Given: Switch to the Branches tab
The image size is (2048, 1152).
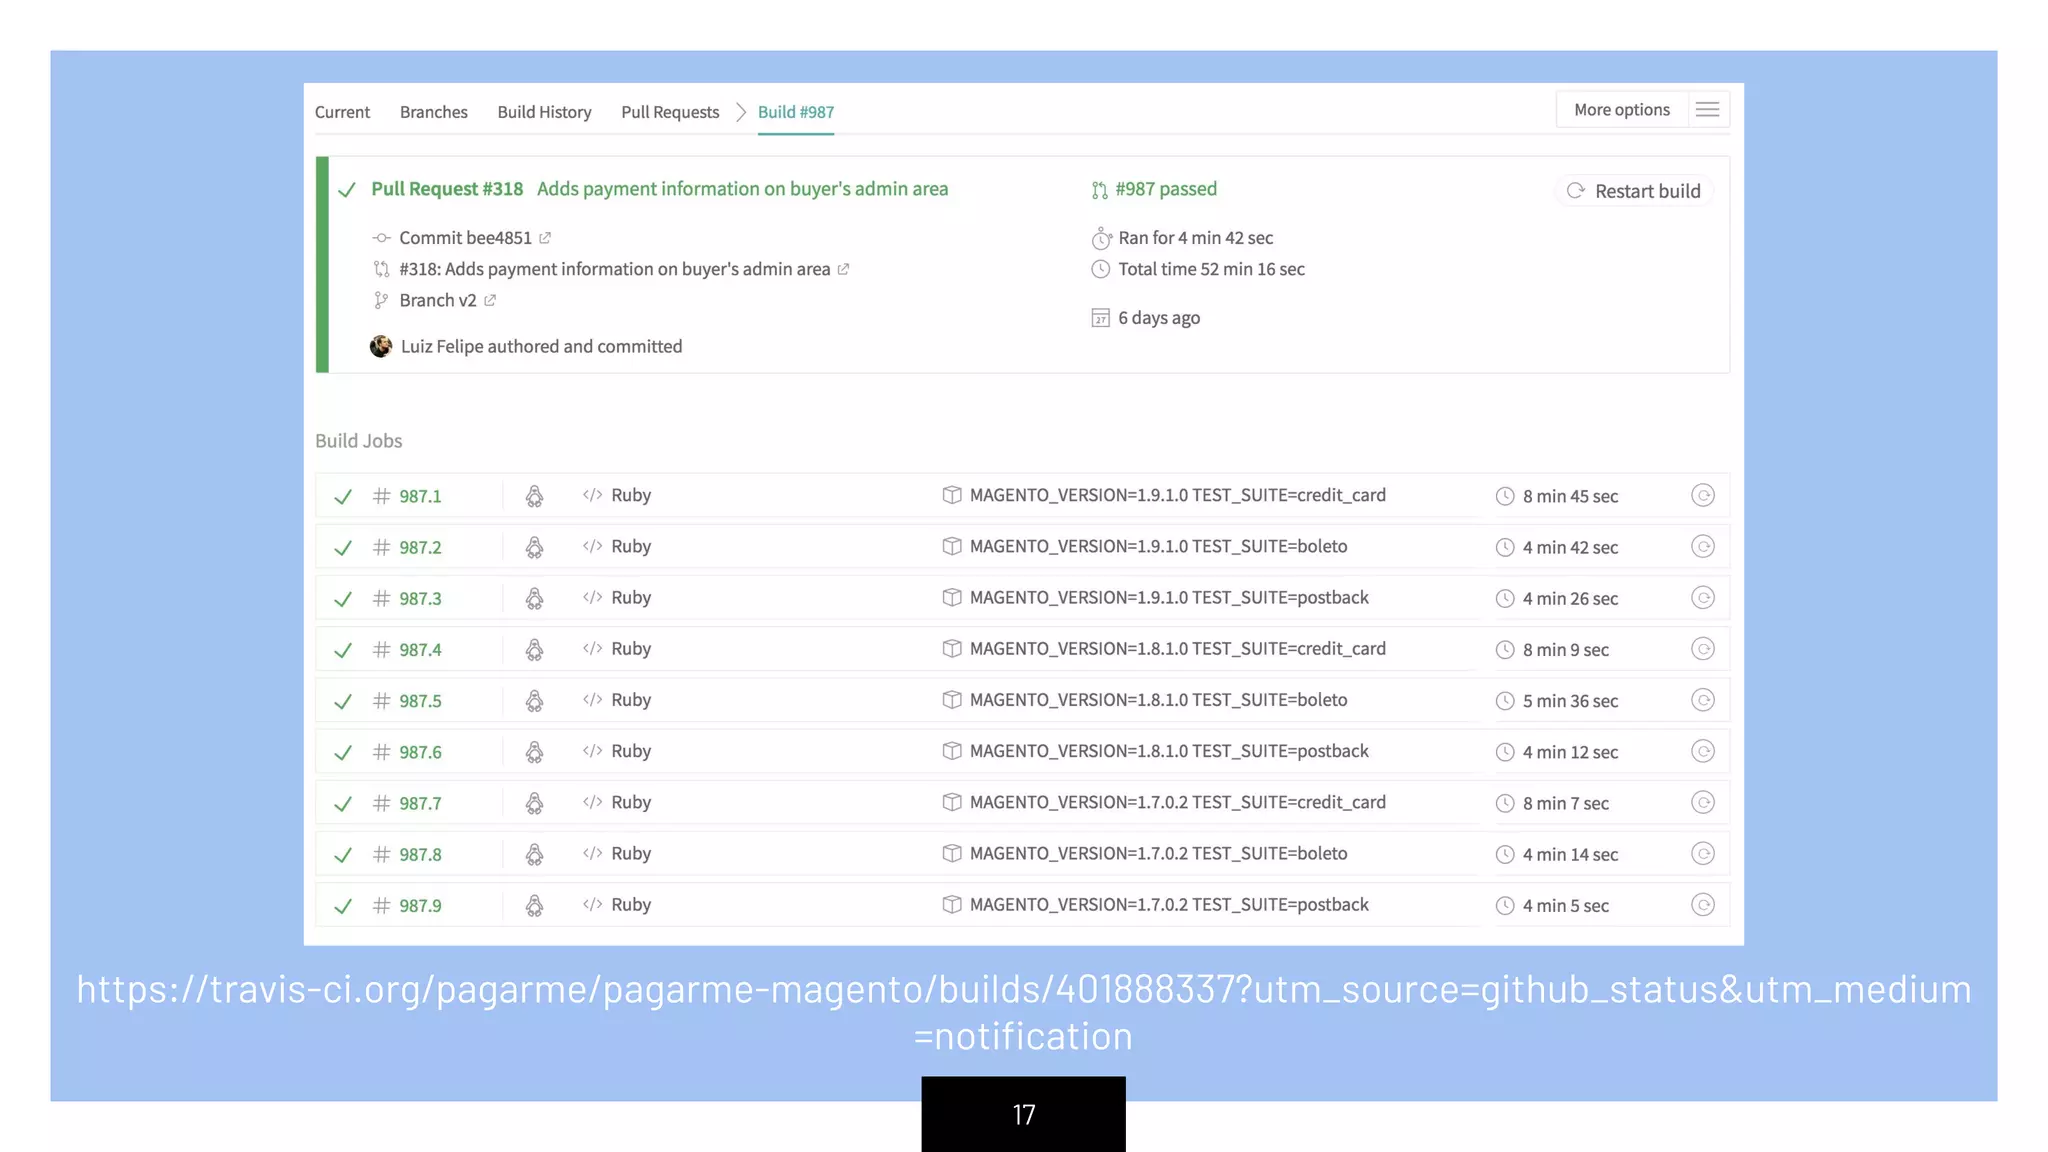Looking at the screenshot, I should point(433,112).
